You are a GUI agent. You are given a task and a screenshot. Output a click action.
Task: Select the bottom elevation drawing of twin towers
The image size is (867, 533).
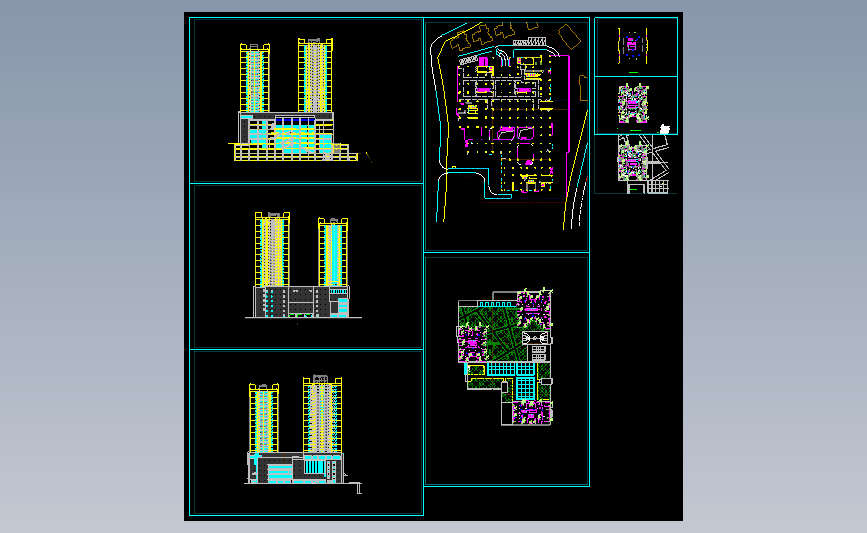click(303, 433)
